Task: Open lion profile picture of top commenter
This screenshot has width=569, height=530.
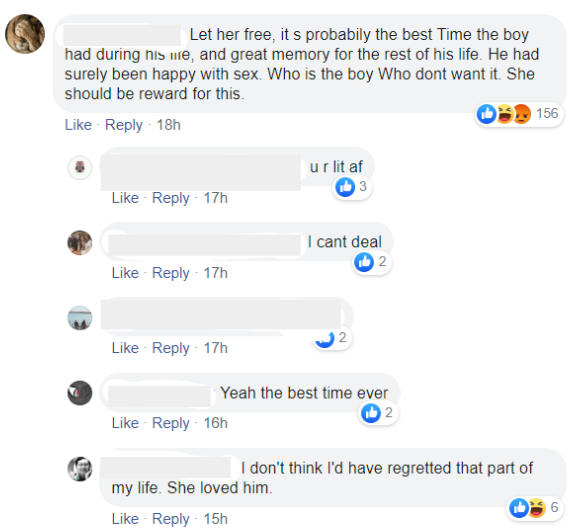Action: pos(25,34)
